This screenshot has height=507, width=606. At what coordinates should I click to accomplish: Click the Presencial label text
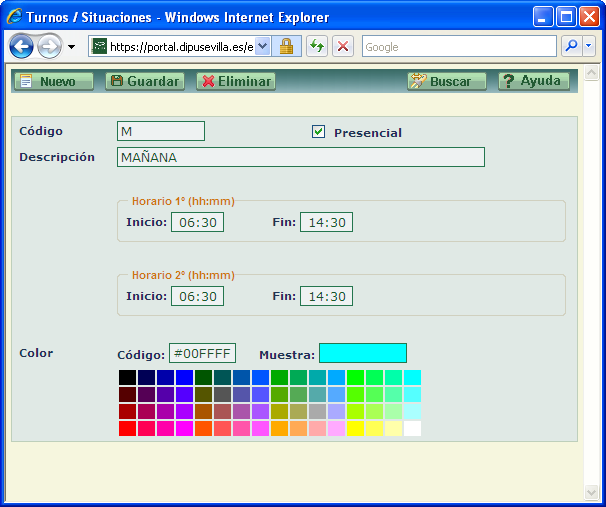pyautogui.click(x=368, y=133)
